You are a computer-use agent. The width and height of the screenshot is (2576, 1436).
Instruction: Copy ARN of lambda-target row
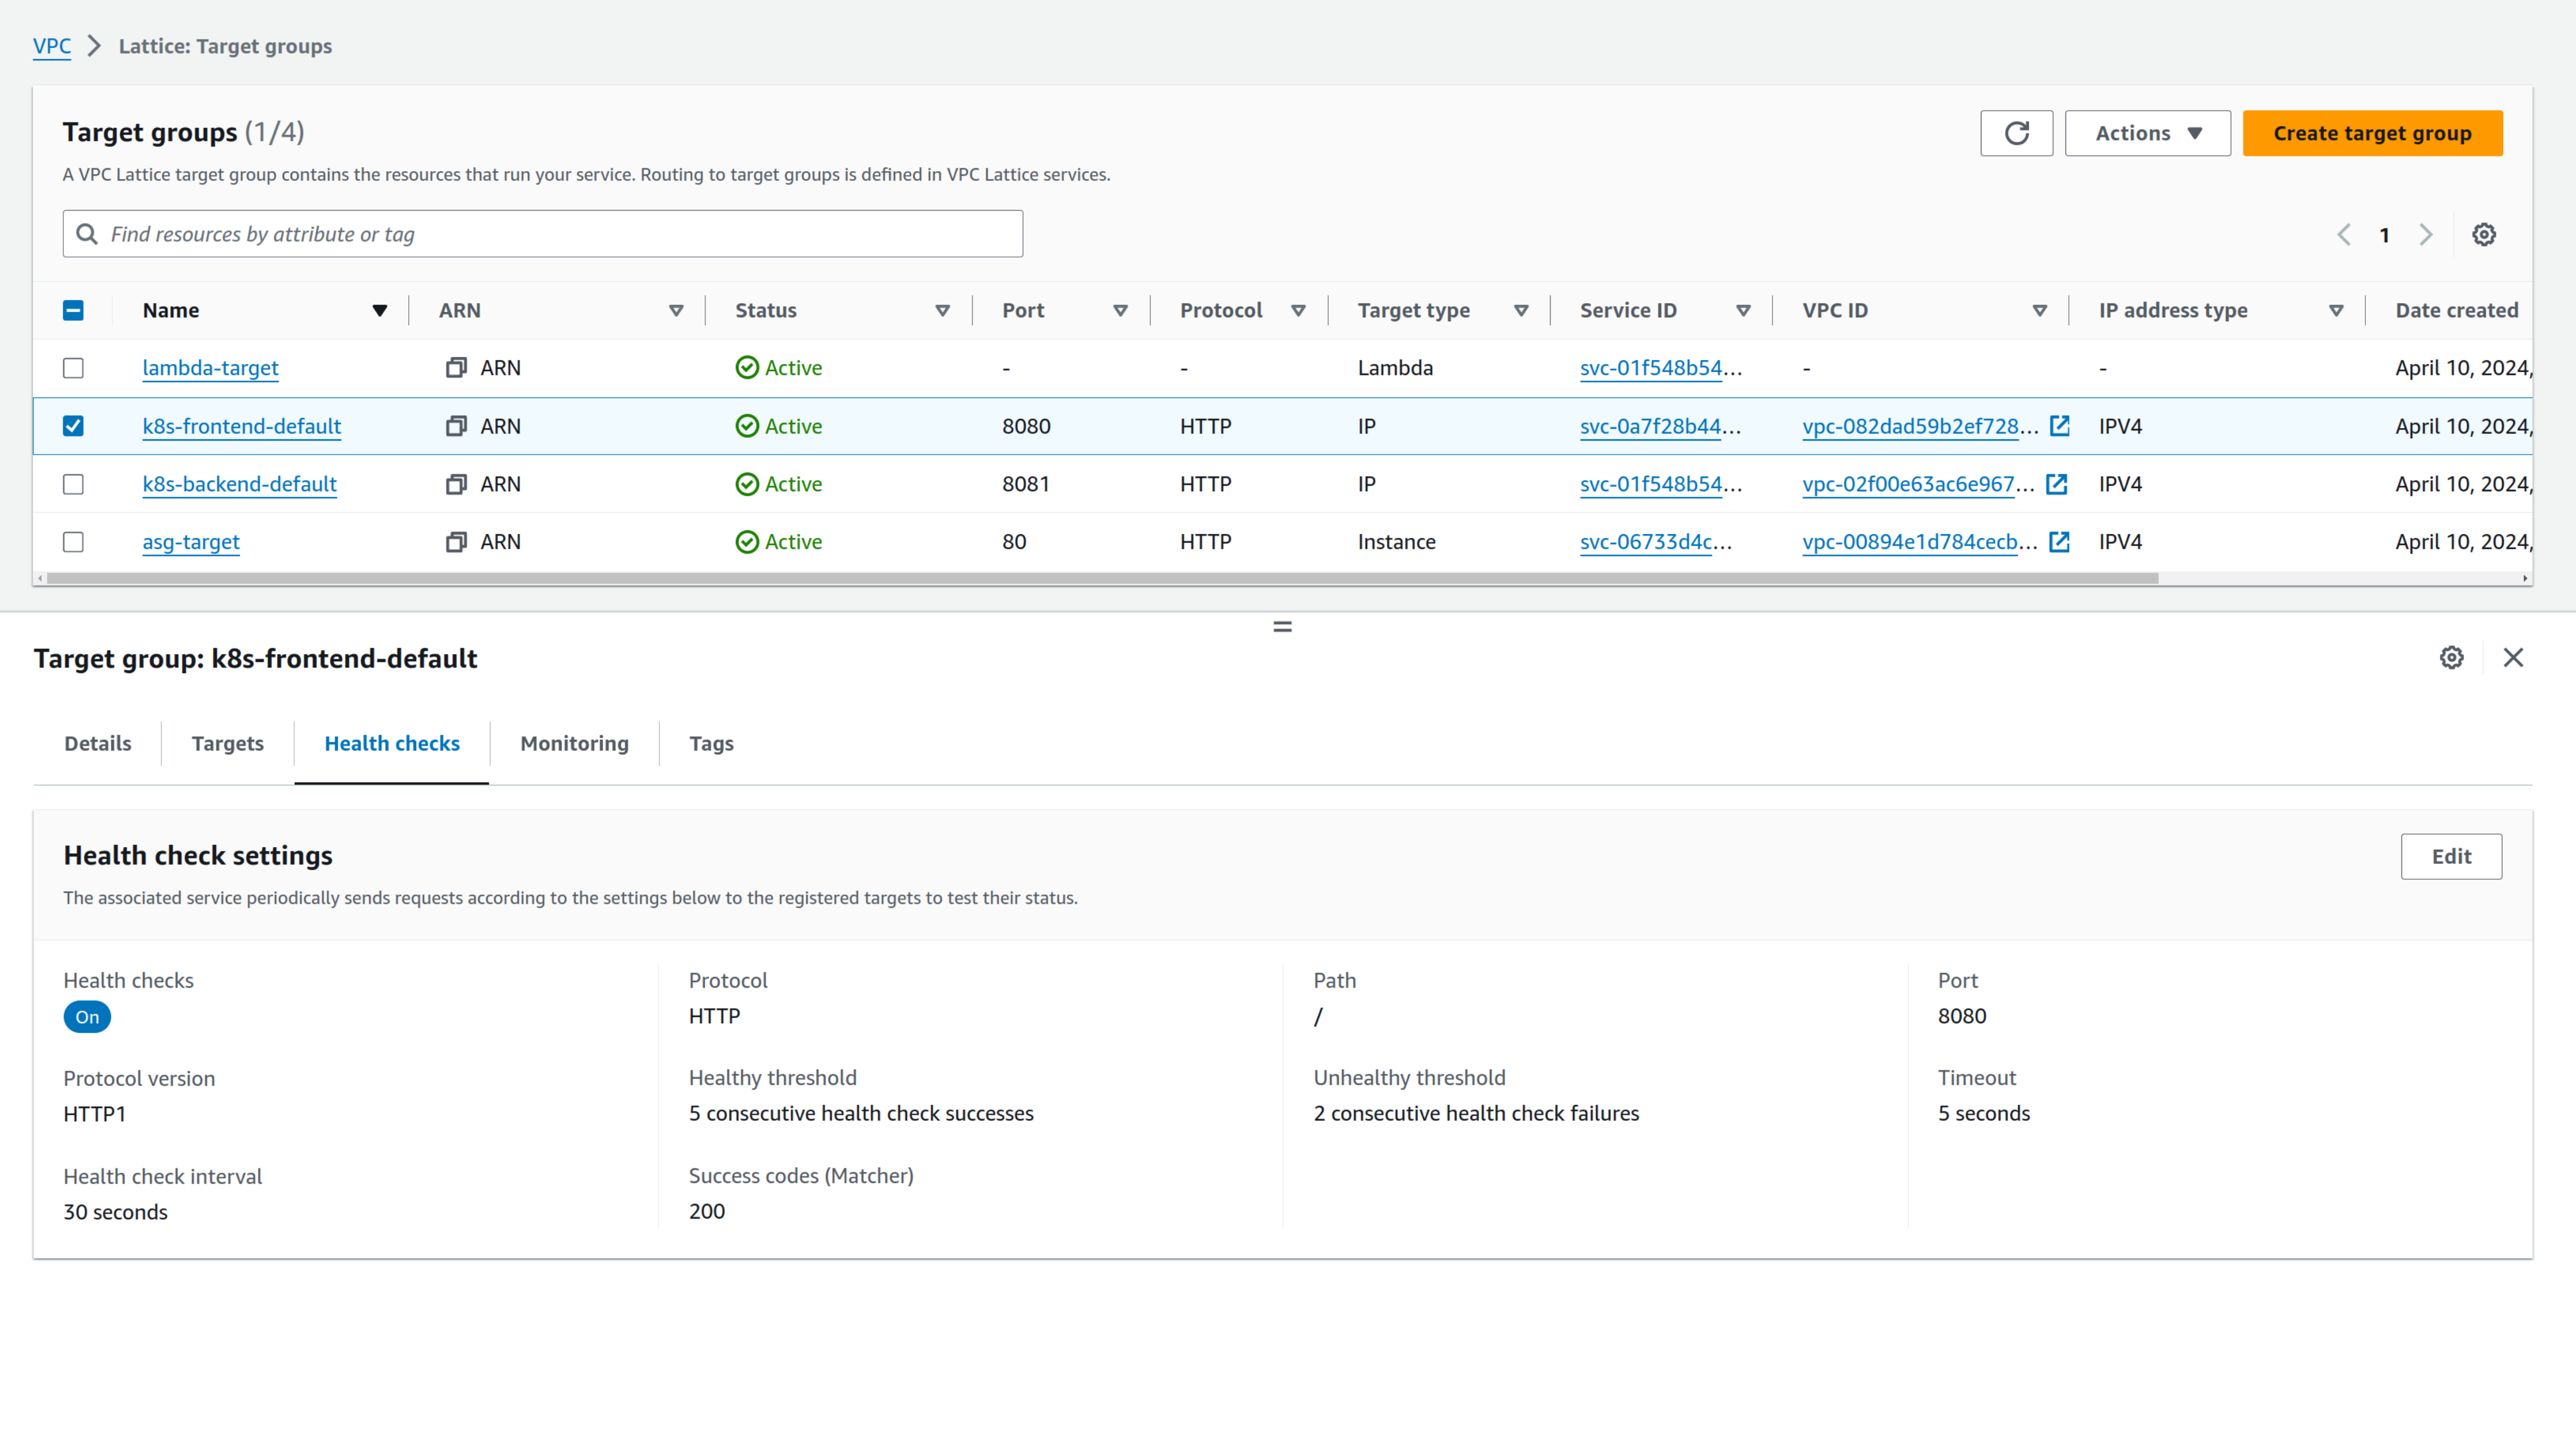tap(456, 368)
